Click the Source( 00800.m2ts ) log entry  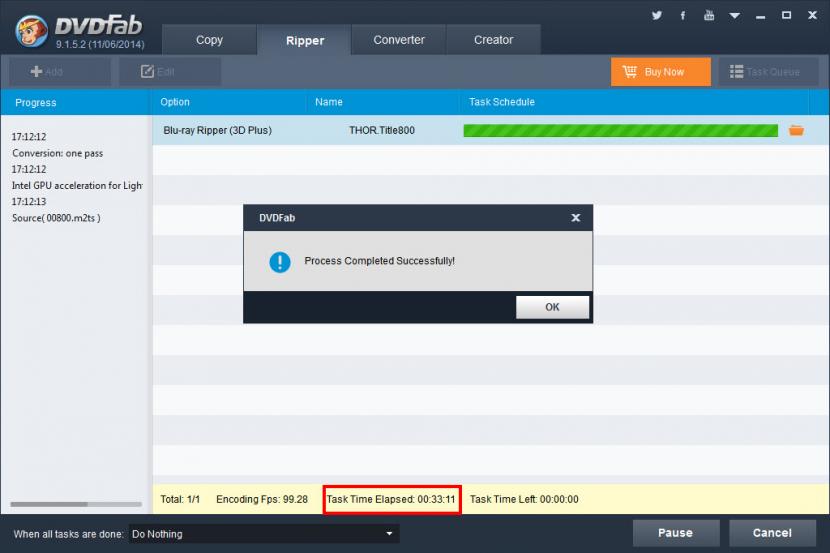[x=56, y=218]
